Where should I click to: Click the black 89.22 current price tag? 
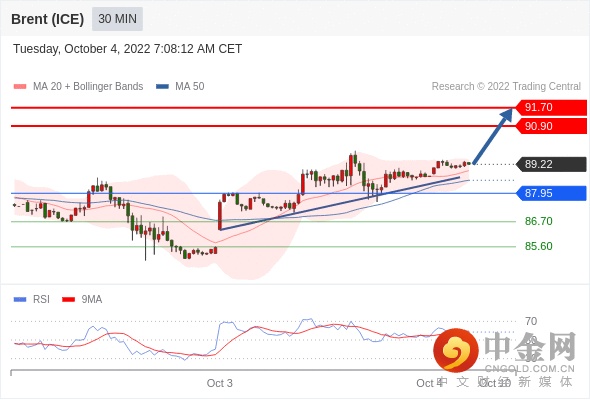tap(551, 164)
